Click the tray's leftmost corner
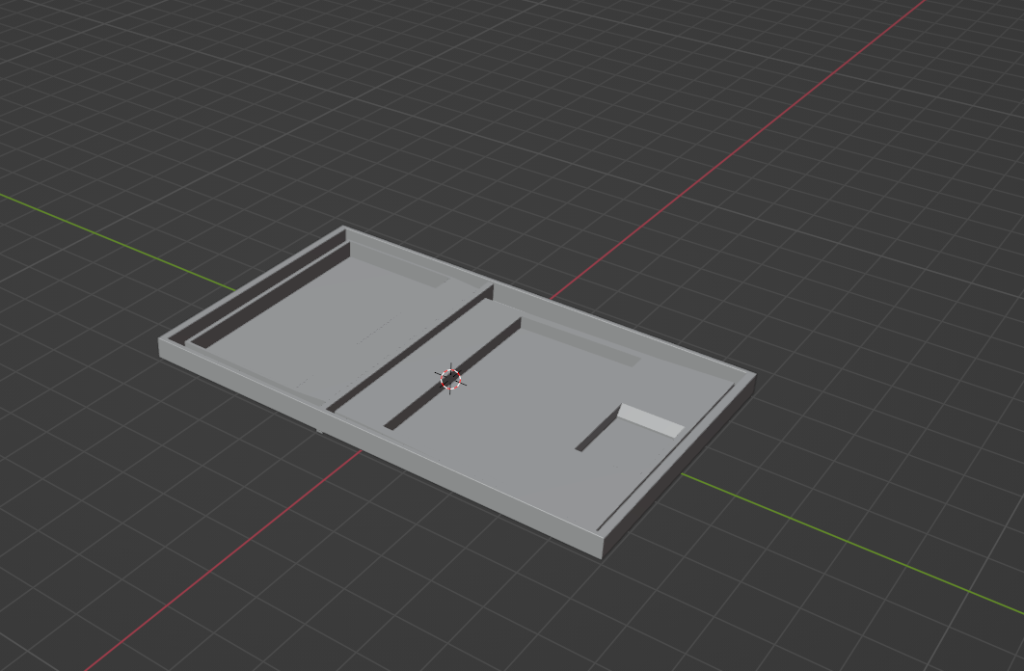The height and width of the screenshot is (671, 1024). 160,343
